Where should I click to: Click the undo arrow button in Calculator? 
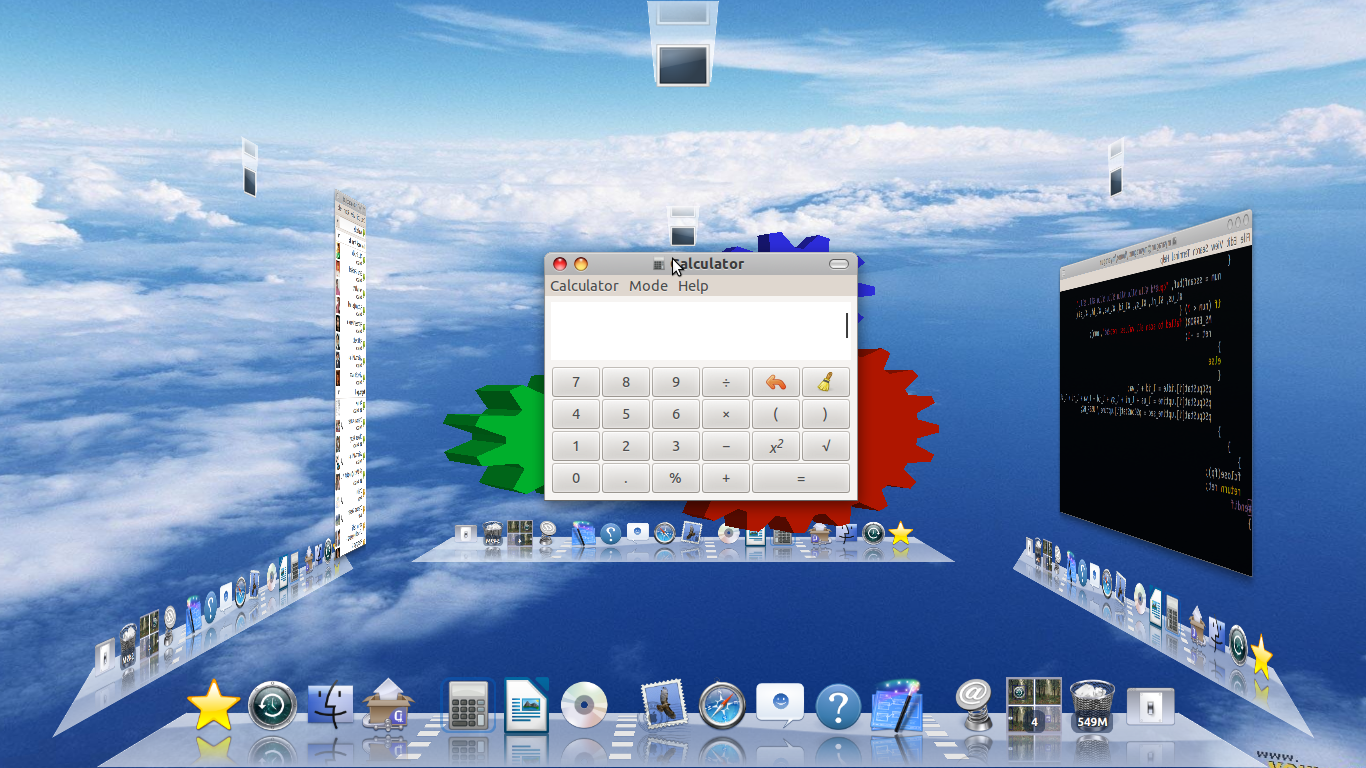(x=776, y=382)
